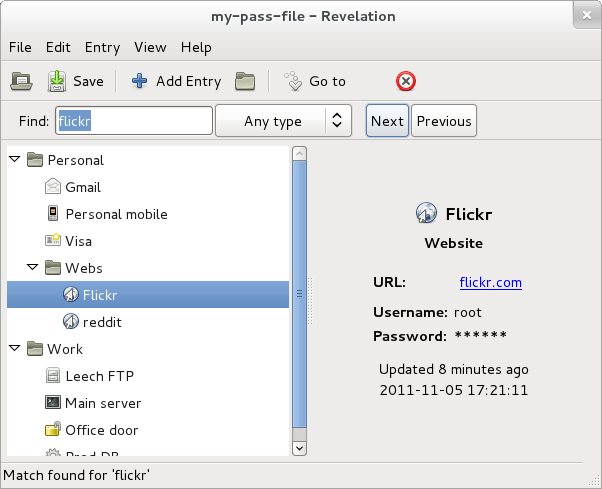602x489 pixels.
Task: Open the View menu
Action: [150, 47]
